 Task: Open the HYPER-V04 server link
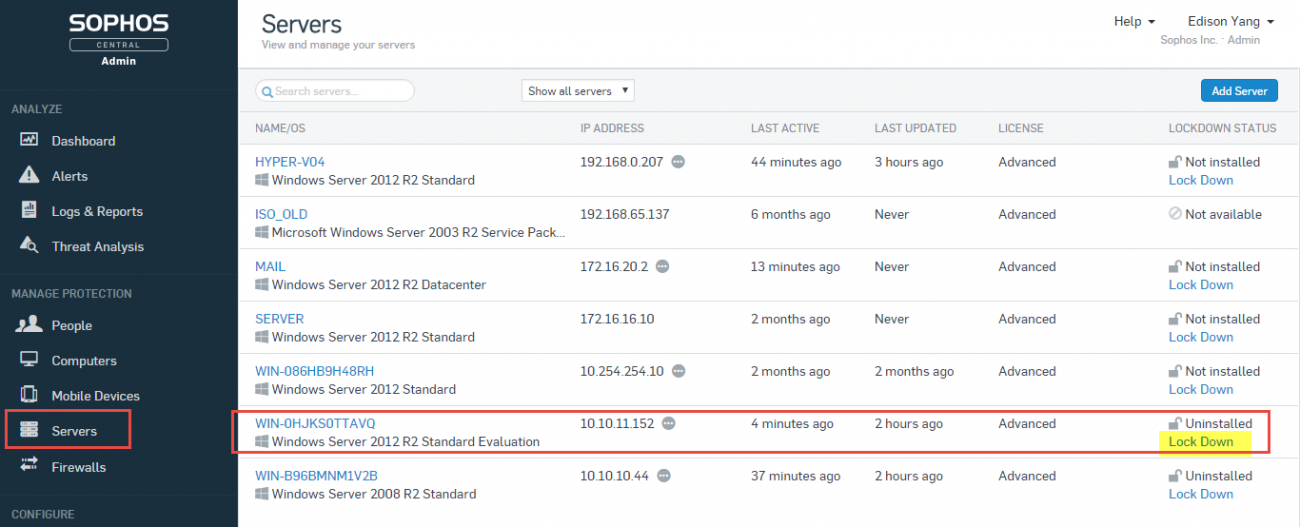click(290, 162)
